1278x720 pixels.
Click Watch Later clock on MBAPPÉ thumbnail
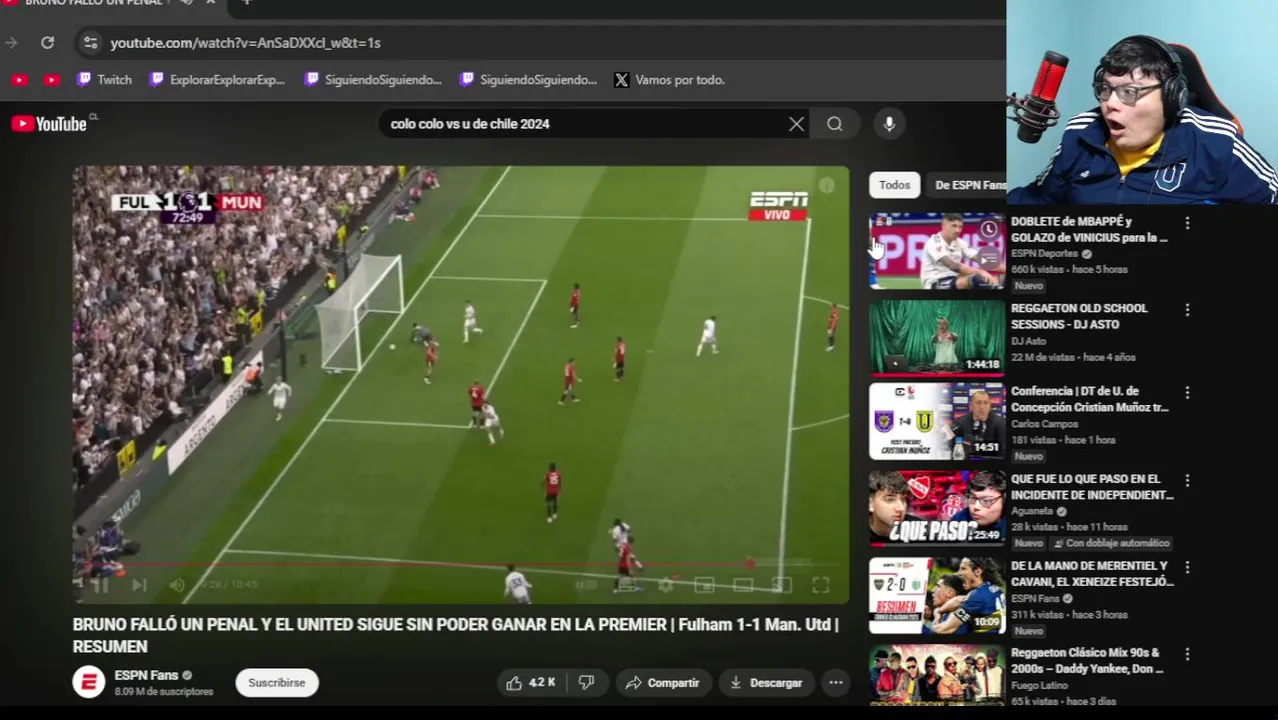pos(989,229)
